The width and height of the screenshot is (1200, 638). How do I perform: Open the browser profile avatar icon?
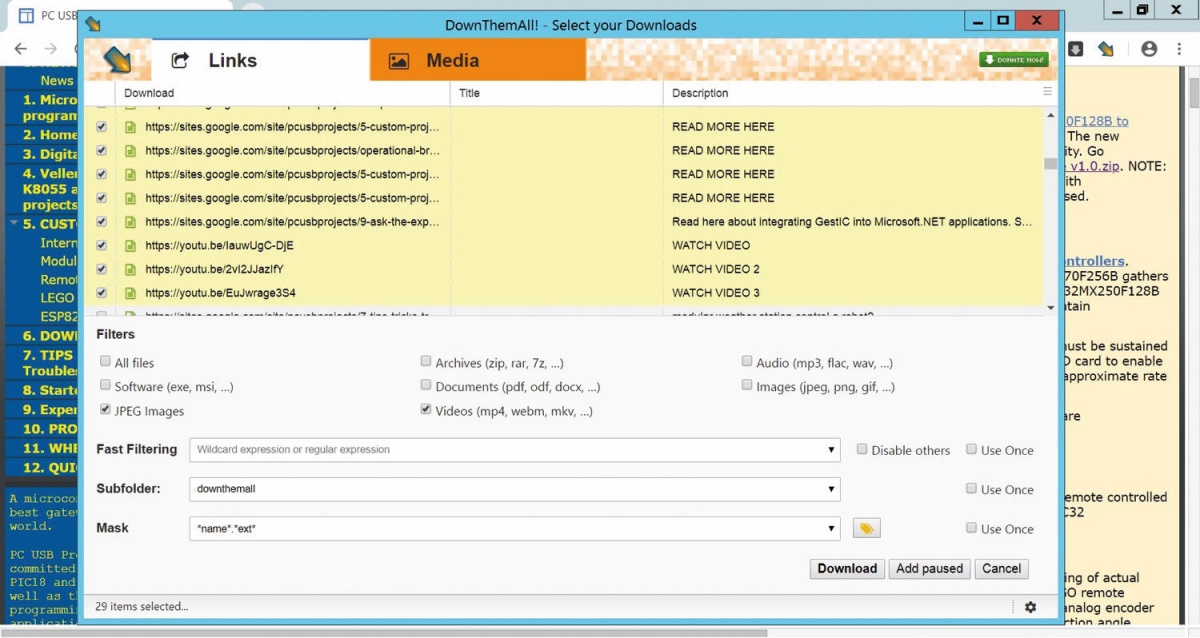pyautogui.click(x=1149, y=48)
